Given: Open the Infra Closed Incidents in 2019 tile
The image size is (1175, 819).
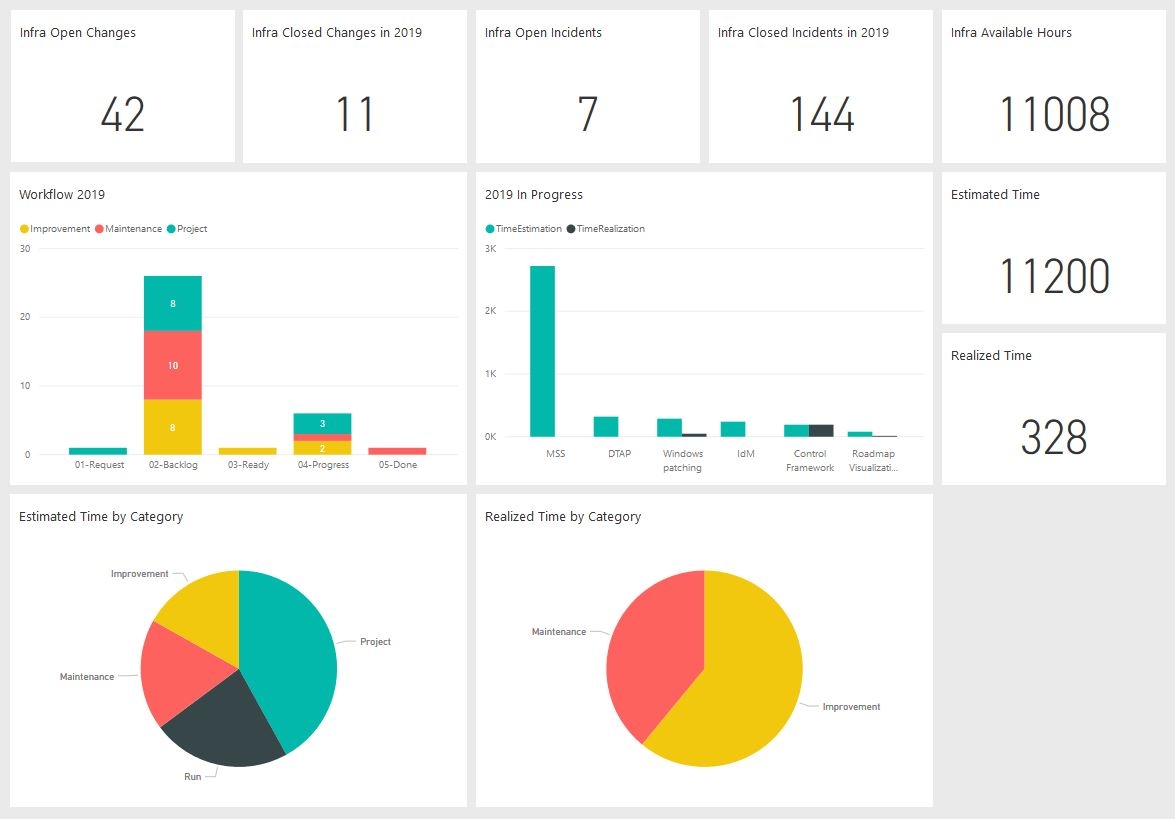Looking at the screenshot, I should click(x=820, y=87).
